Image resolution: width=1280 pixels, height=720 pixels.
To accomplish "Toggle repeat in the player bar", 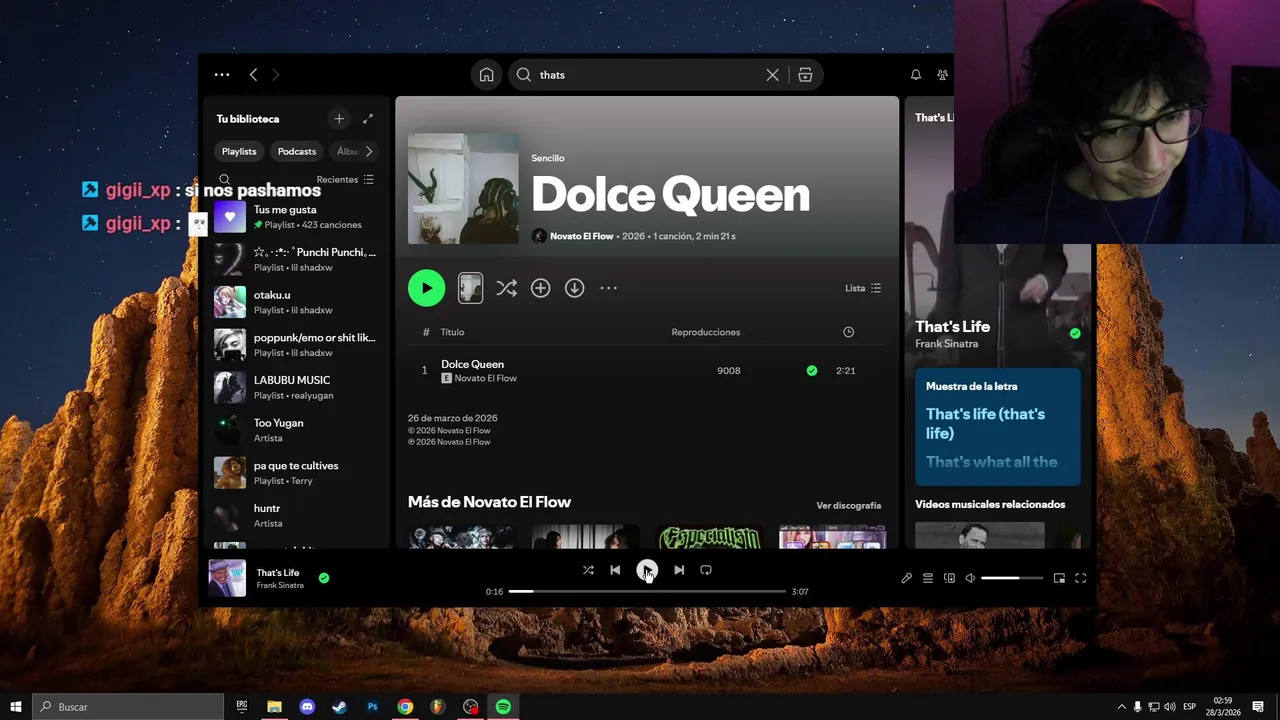I will coord(706,570).
